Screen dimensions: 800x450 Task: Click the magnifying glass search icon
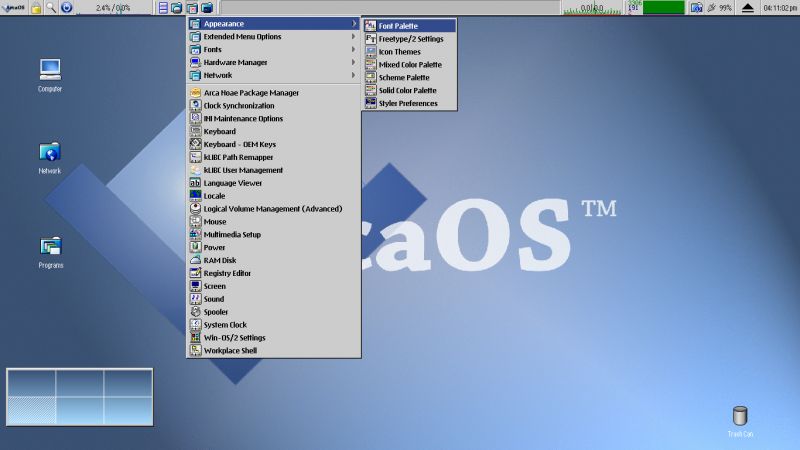[x=51, y=8]
